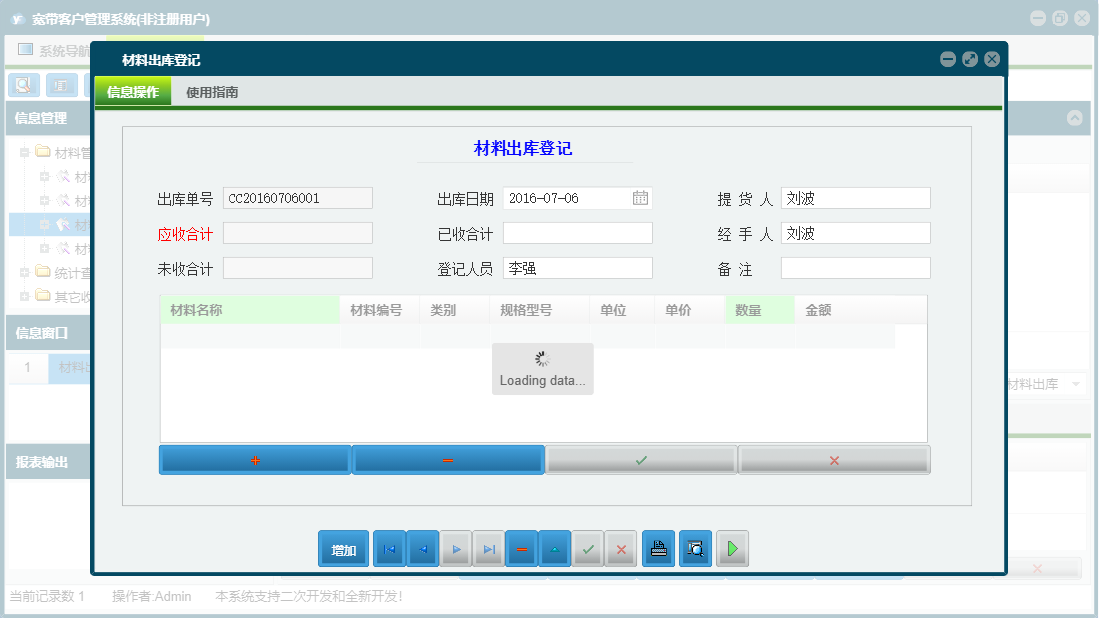The height and width of the screenshot is (618, 1099).
Task: Click the blue up-triangle edit icon
Action: click(x=554, y=548)
